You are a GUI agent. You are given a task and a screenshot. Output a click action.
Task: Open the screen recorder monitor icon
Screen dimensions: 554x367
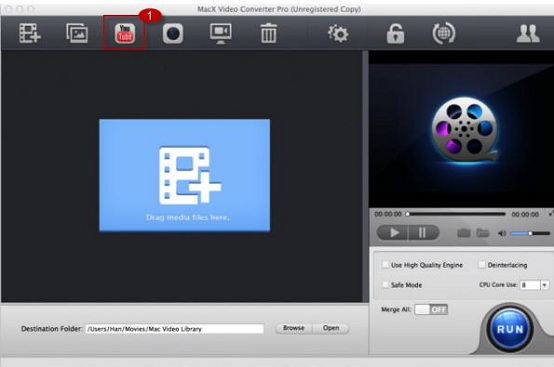(x=220, y=34)
